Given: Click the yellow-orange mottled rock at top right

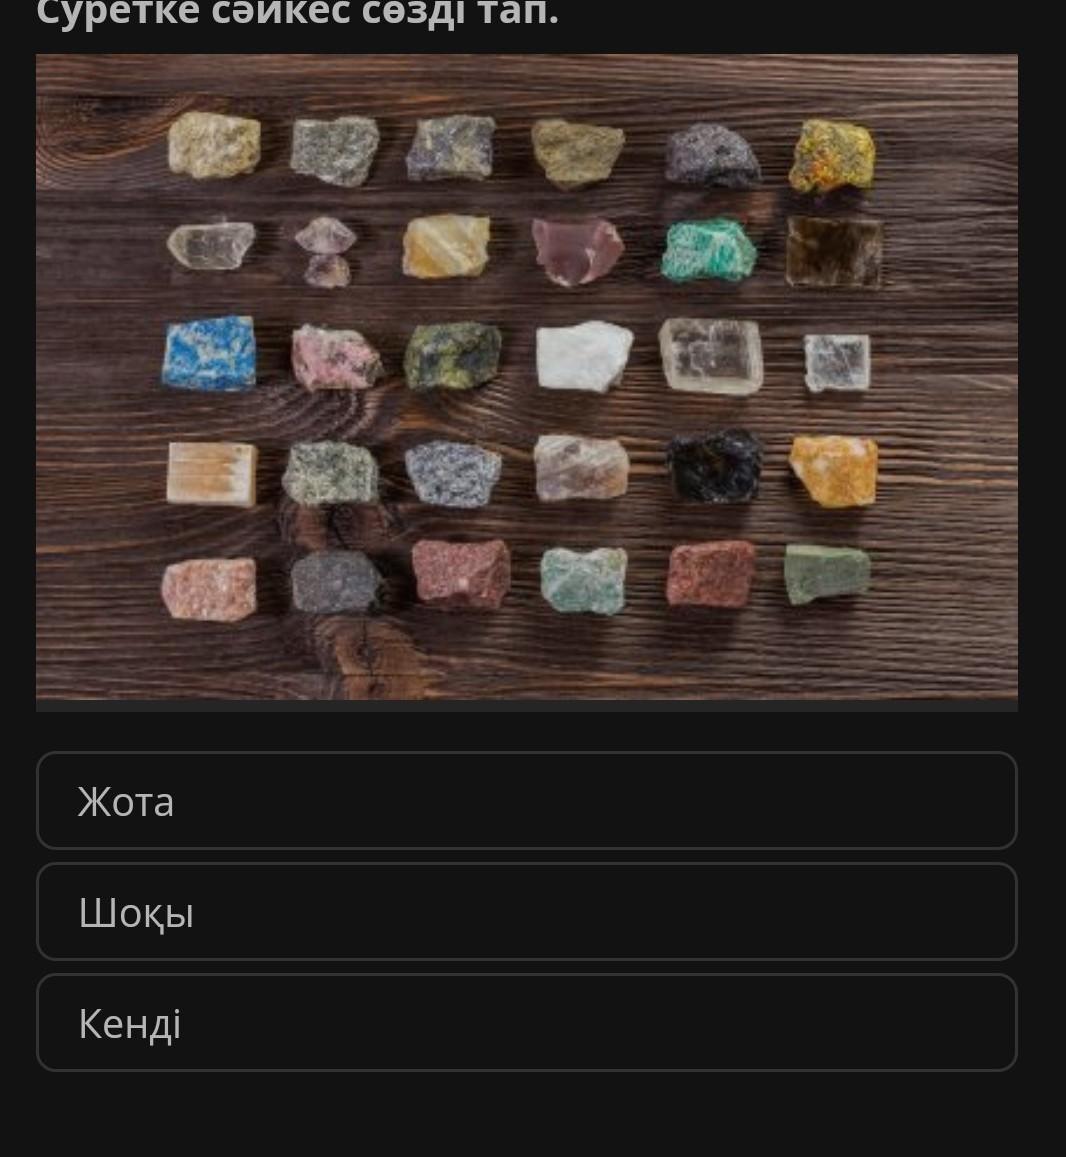Looking at the screenshot, I should click(832, 156).
